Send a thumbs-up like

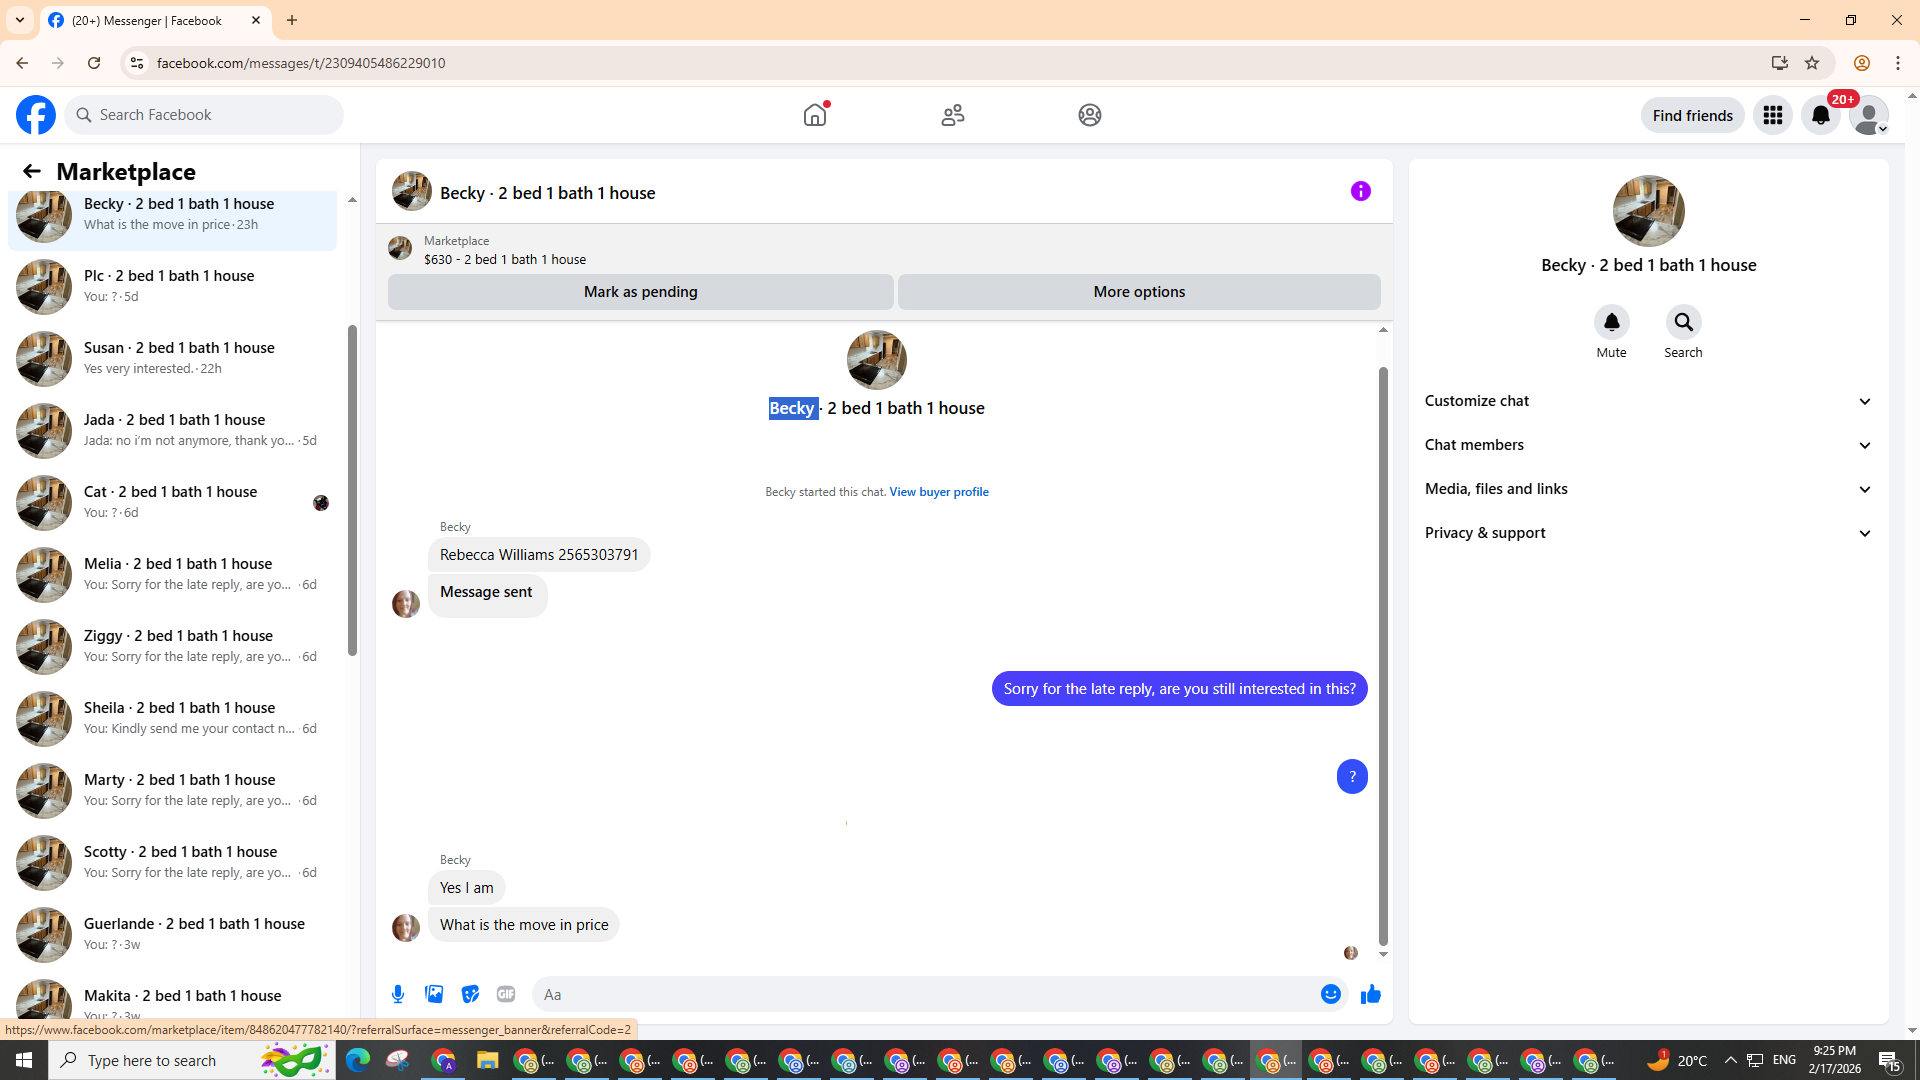(1370, 994)
